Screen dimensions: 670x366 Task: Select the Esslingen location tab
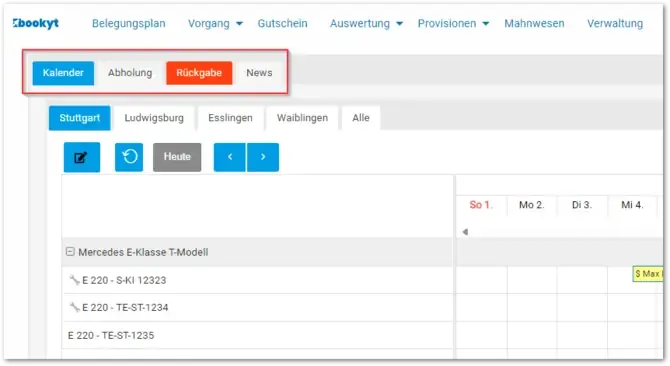click(230, 118)
